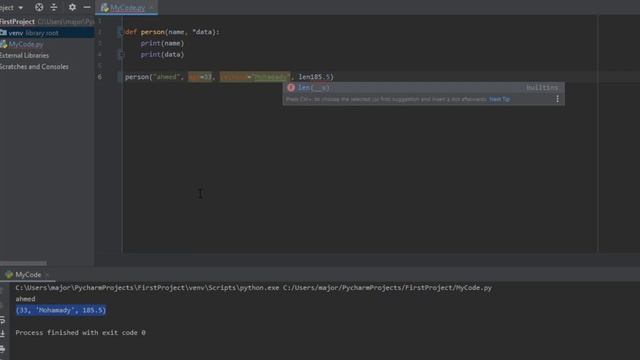
Task: Open MyCode.py in project tree
Action: 26,44
